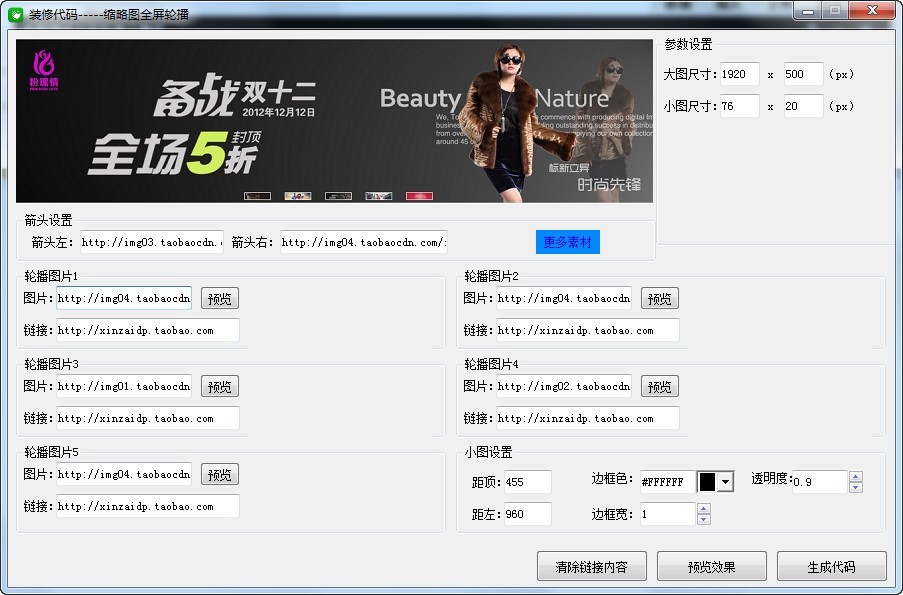This screenshot has width=903, height=595.
Task: Click the 清除链接内容 button
Action: [591, 567]
